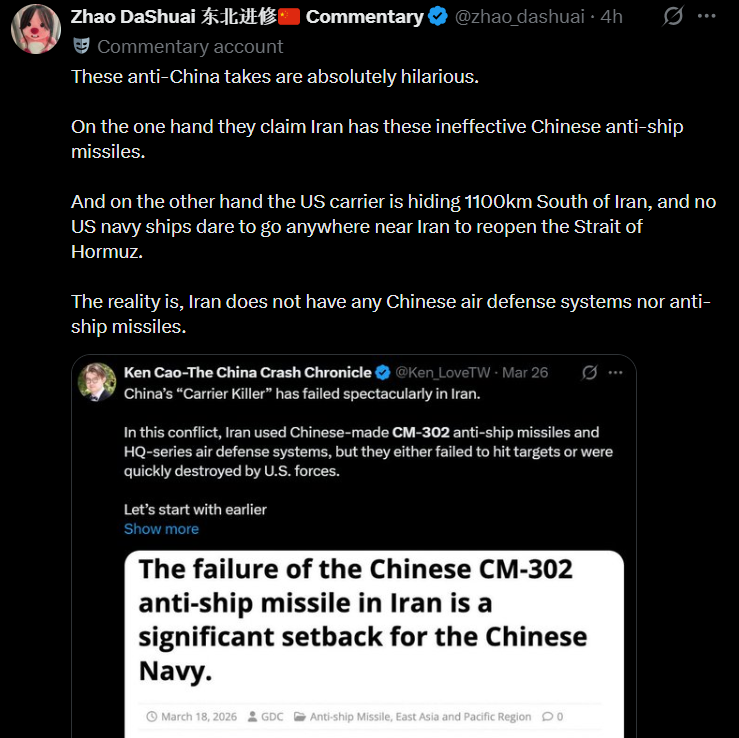Screen dimensions: 739x738
Task: Click the Grok icon in the quoted post
Action: point(590,372)
